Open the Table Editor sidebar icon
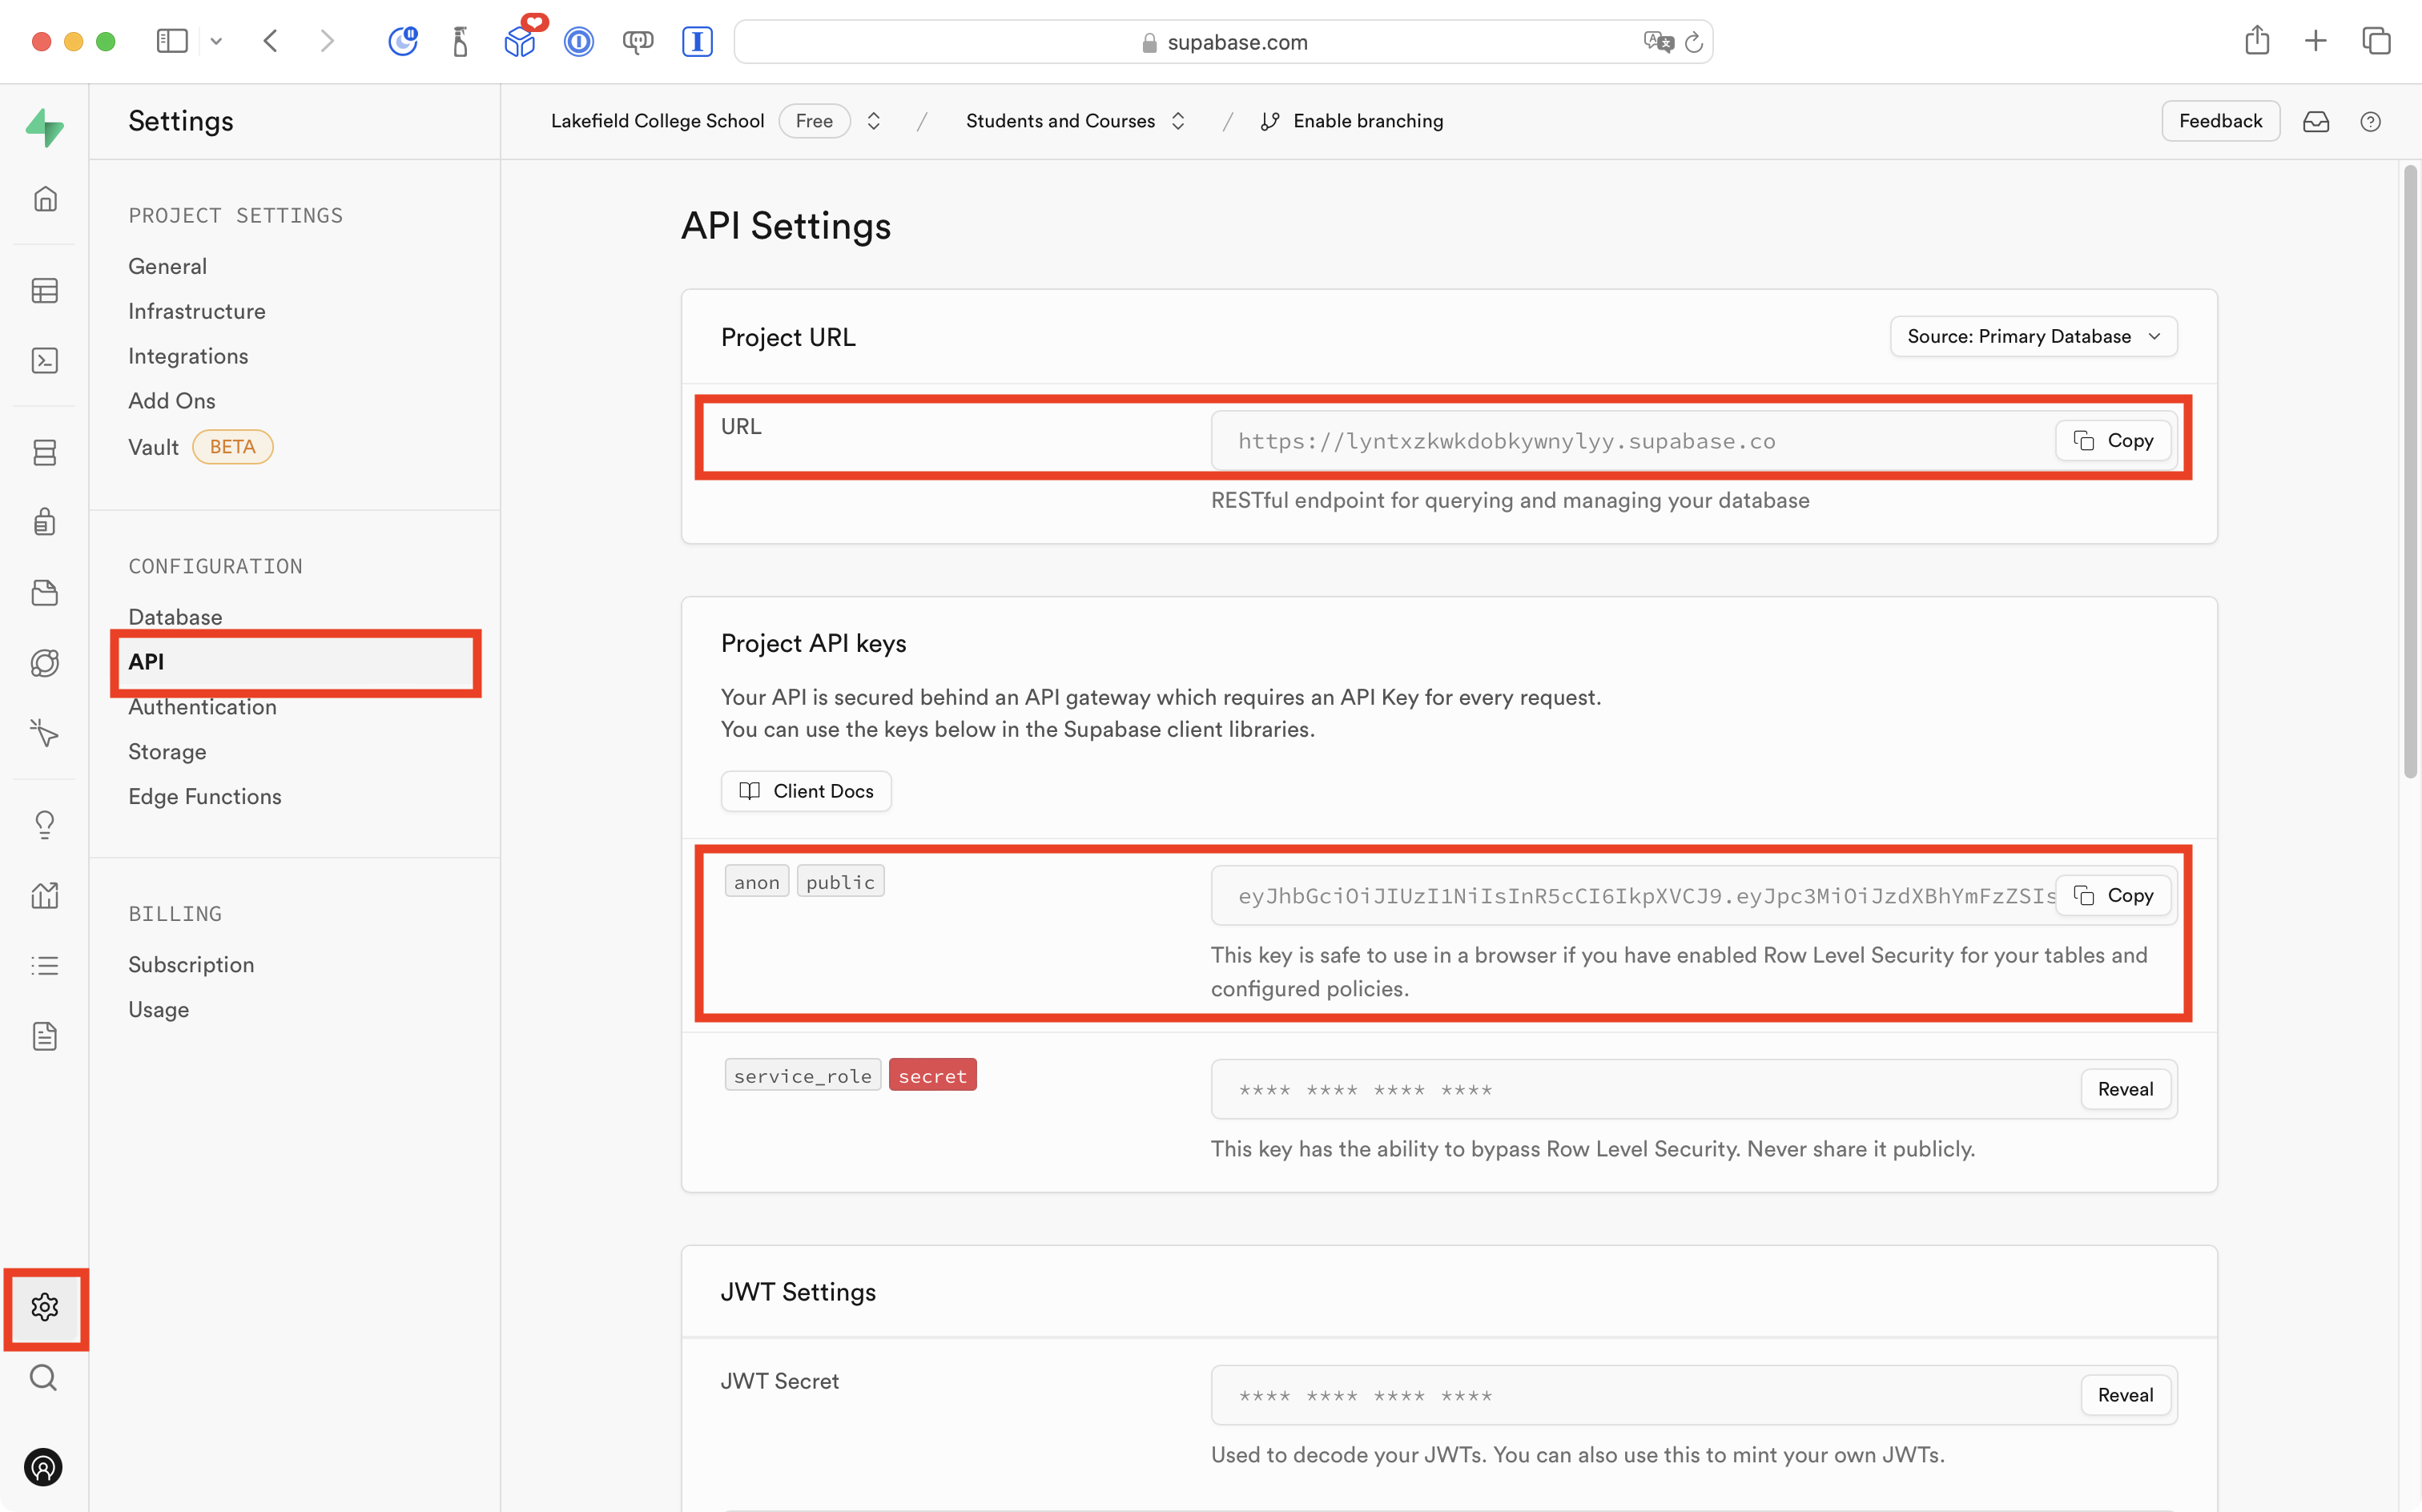Viewport: 2422px width, 1512px height. click(45, 290)
